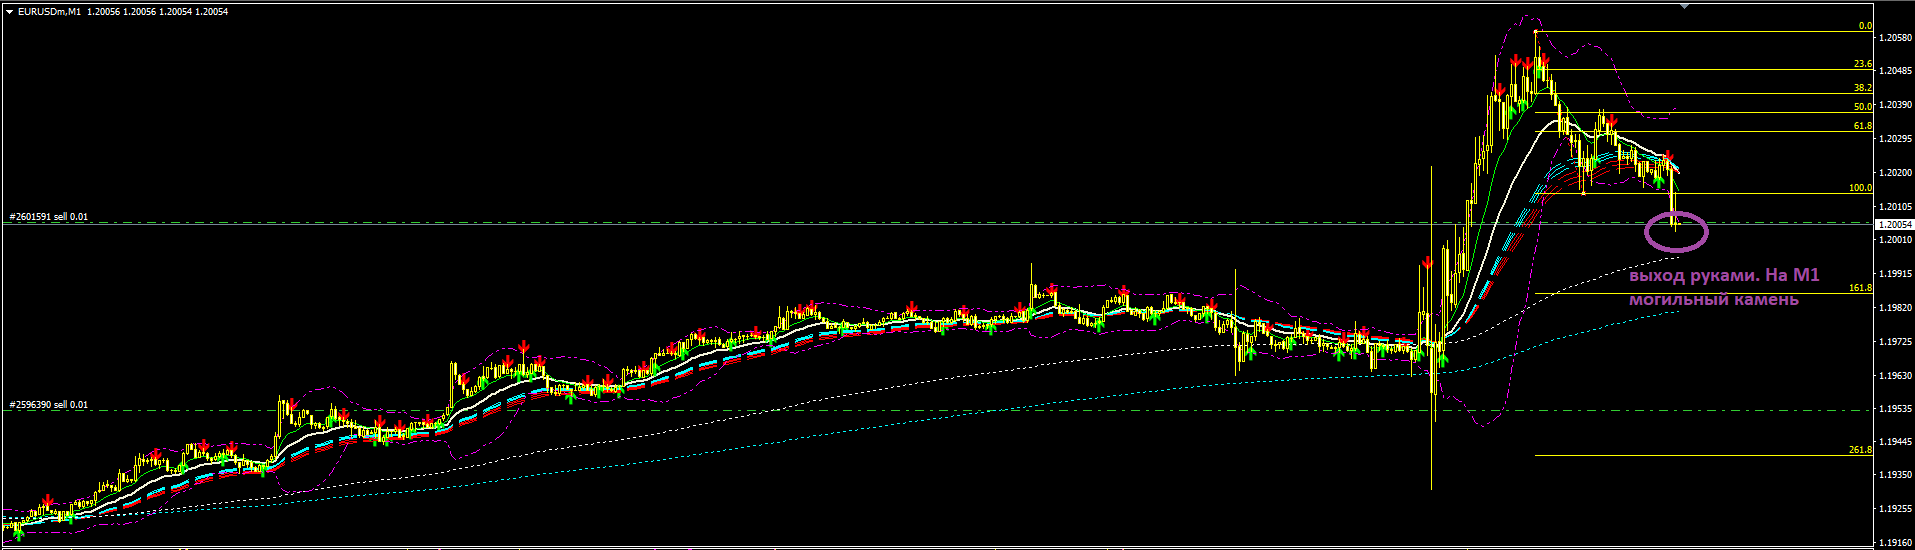Click the 1.20200 price scale label
This screenshot has height=550, width=1915.
point(1896,173)
